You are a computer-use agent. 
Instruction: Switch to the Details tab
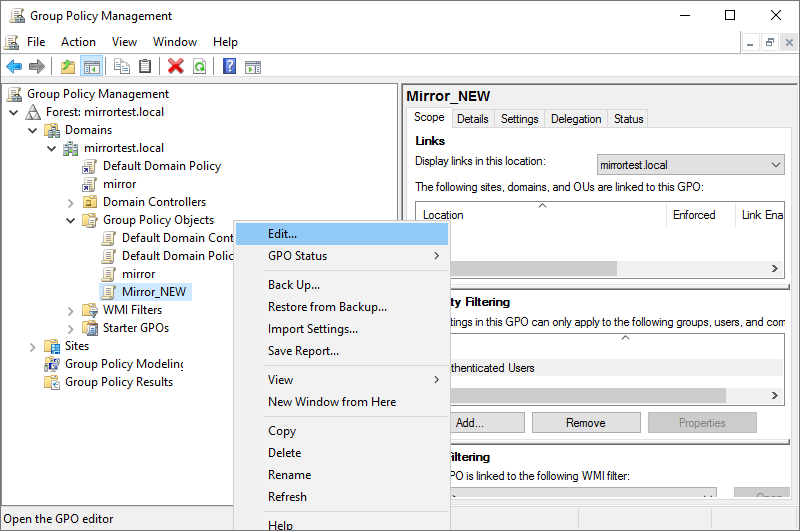click(472, 119)
